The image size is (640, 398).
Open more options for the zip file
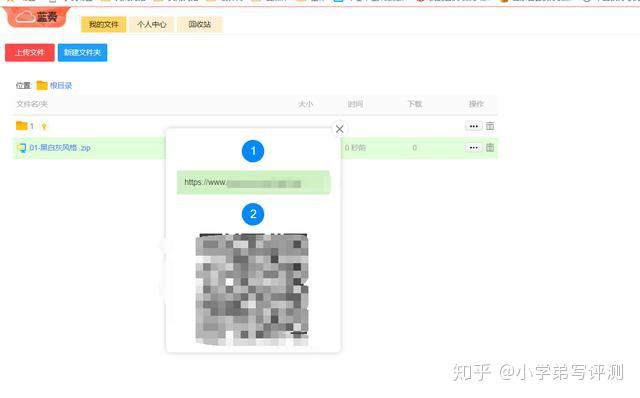473,148
